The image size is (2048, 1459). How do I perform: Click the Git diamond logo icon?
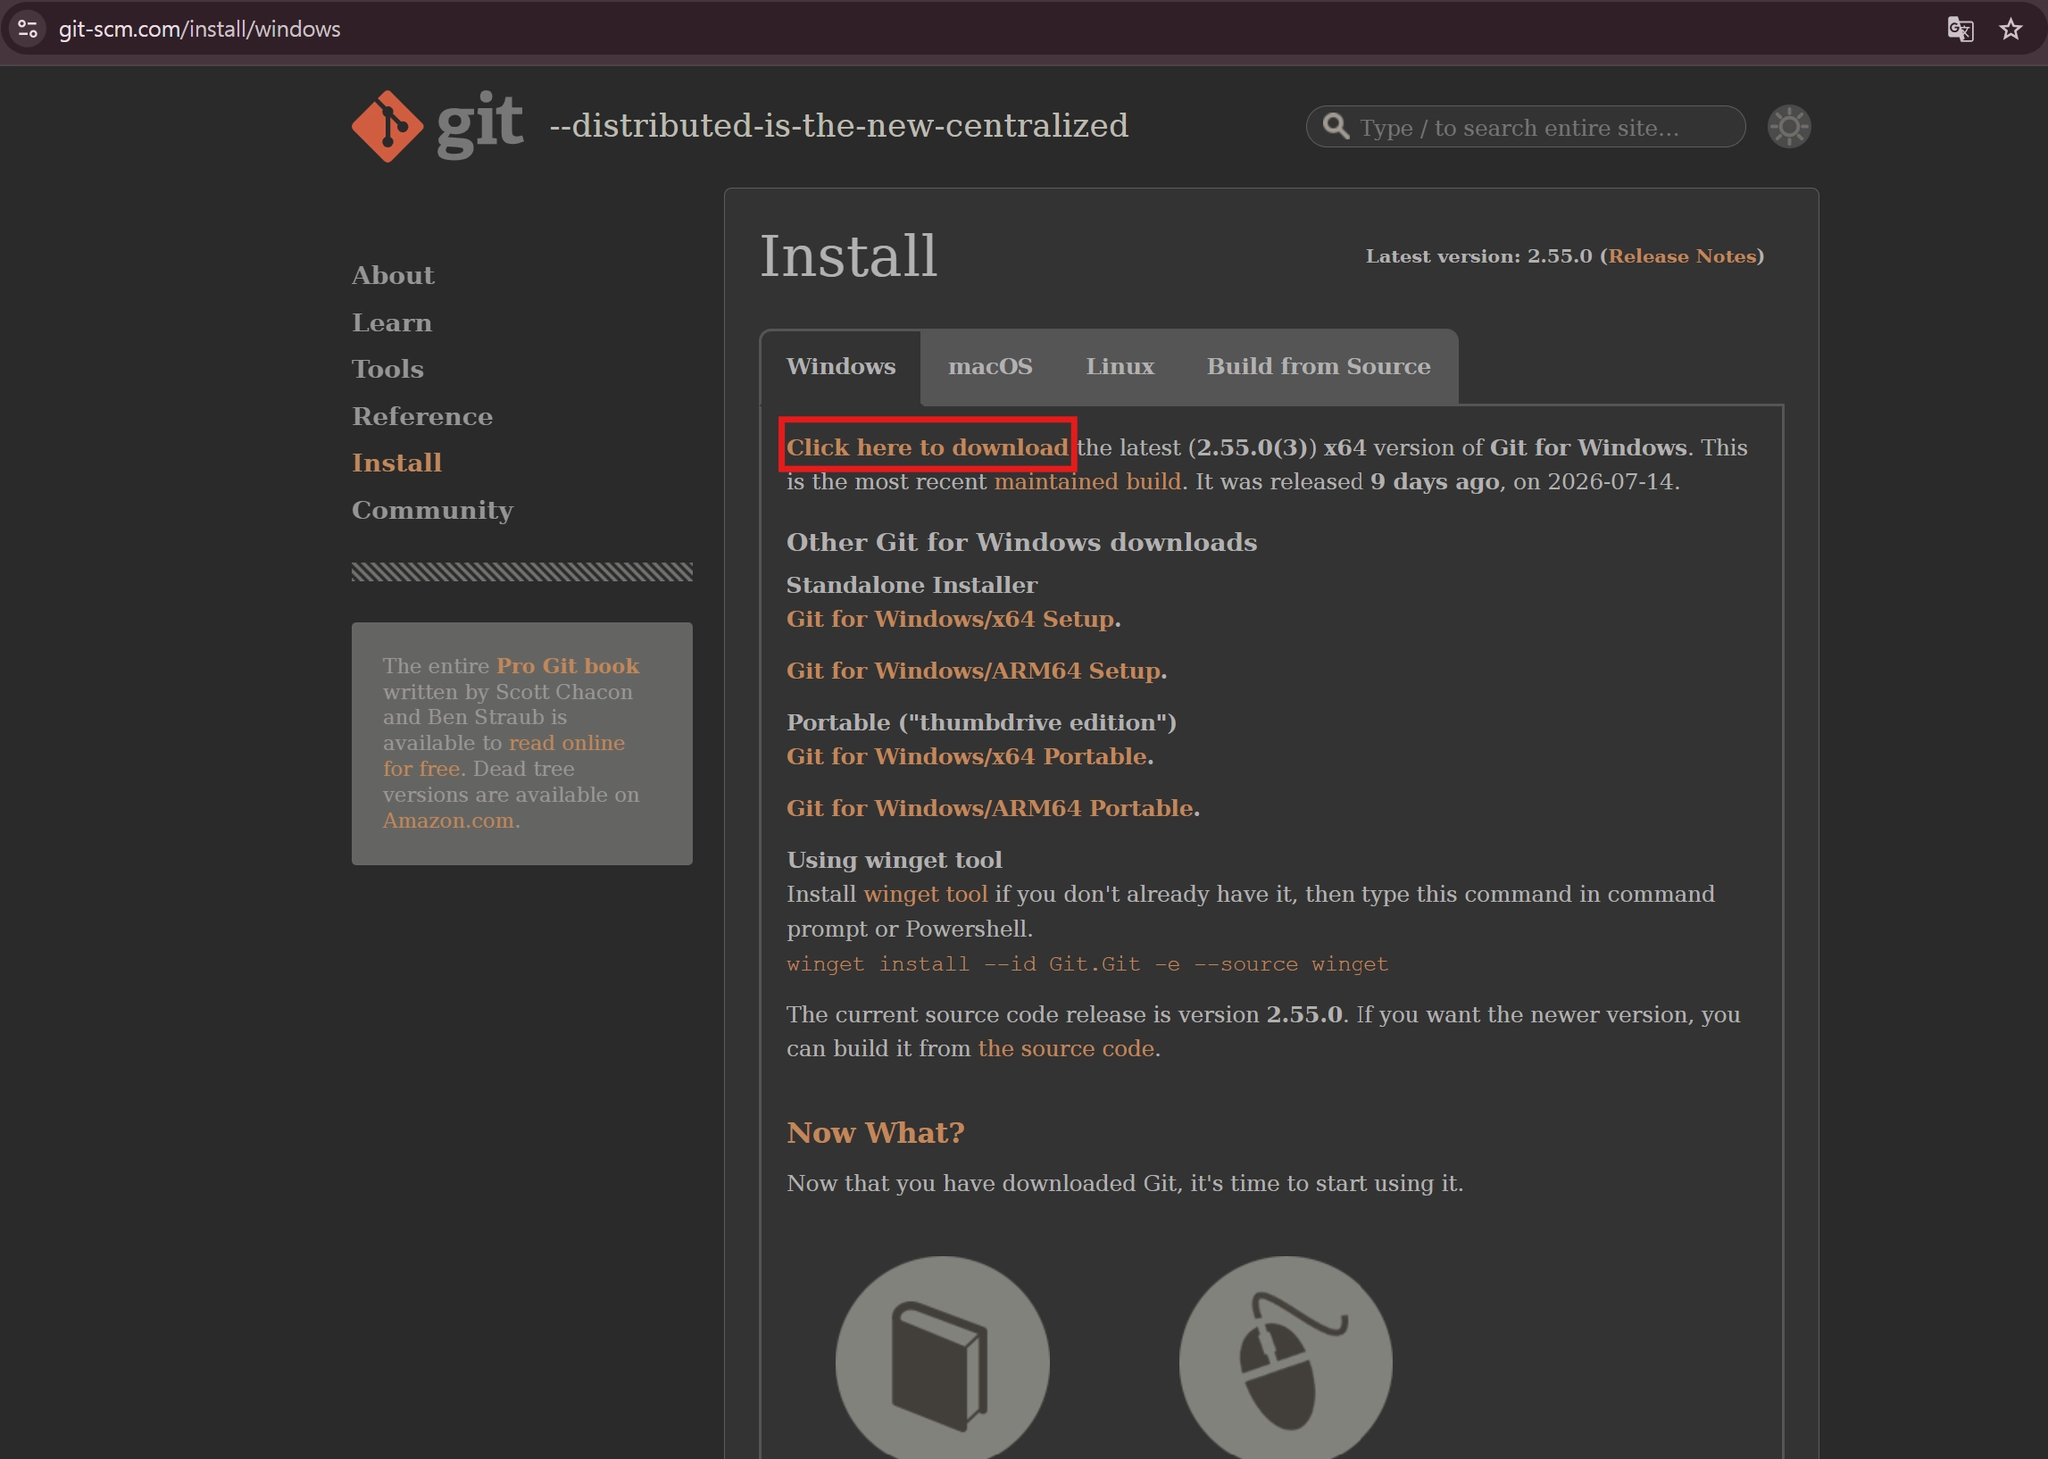[x=388, y=126]
